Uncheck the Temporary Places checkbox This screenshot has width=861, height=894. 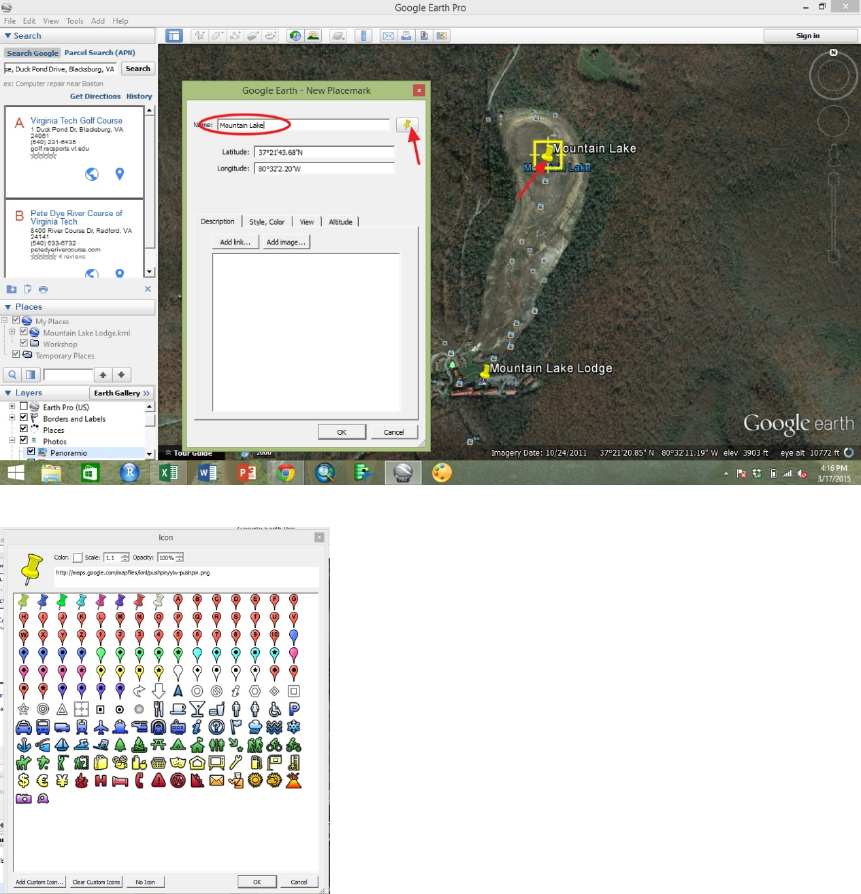pyautogui.click(x=16, y=355)
